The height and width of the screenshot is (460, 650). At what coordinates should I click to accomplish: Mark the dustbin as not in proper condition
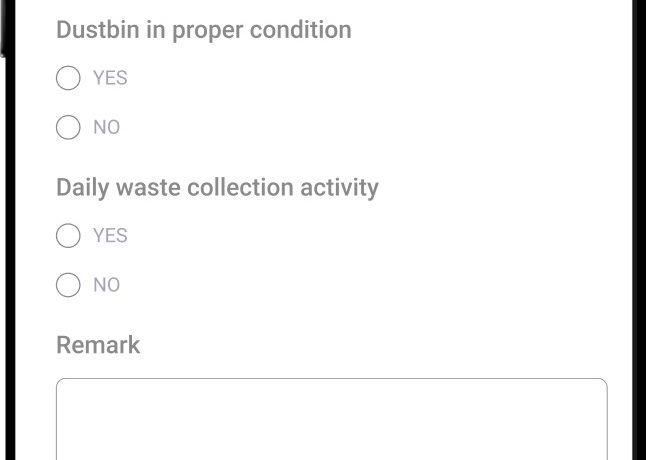coord(68,127)
